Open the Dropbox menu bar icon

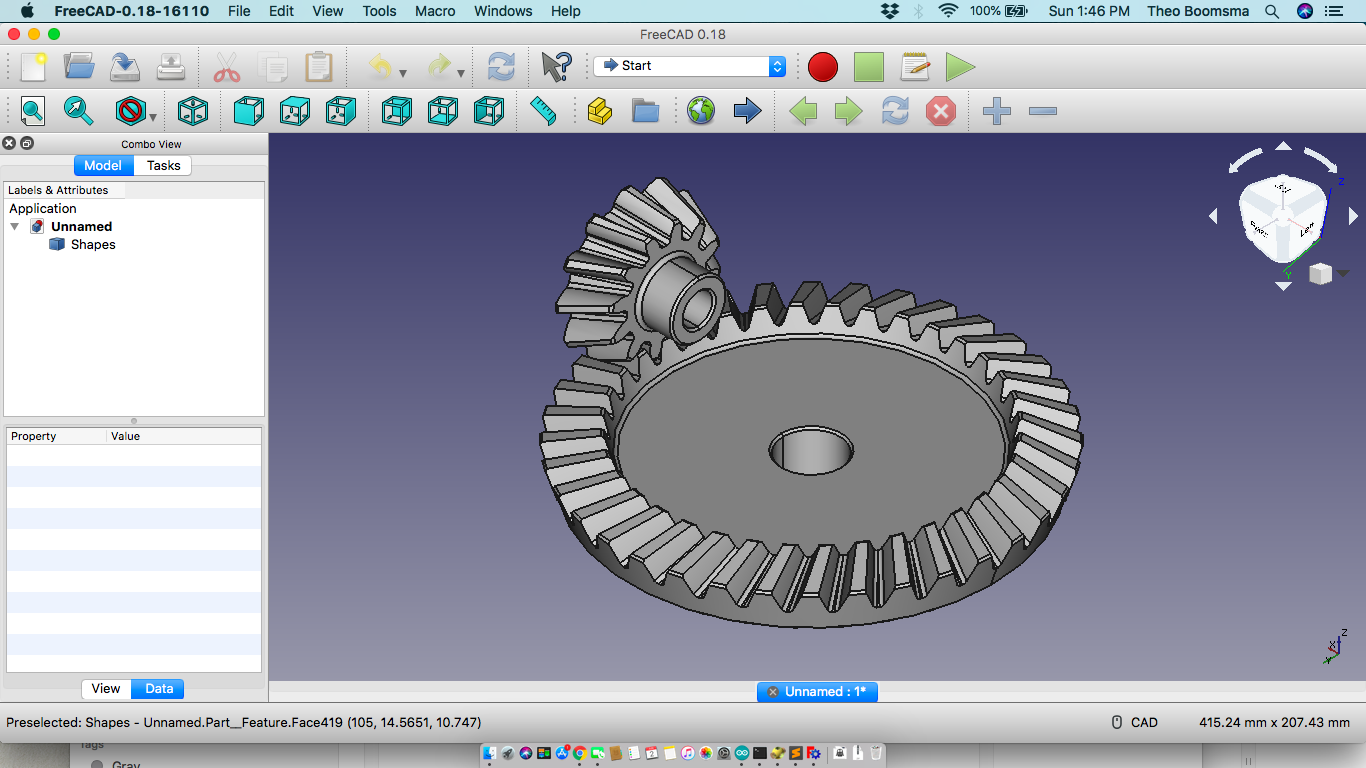point(891,11)
